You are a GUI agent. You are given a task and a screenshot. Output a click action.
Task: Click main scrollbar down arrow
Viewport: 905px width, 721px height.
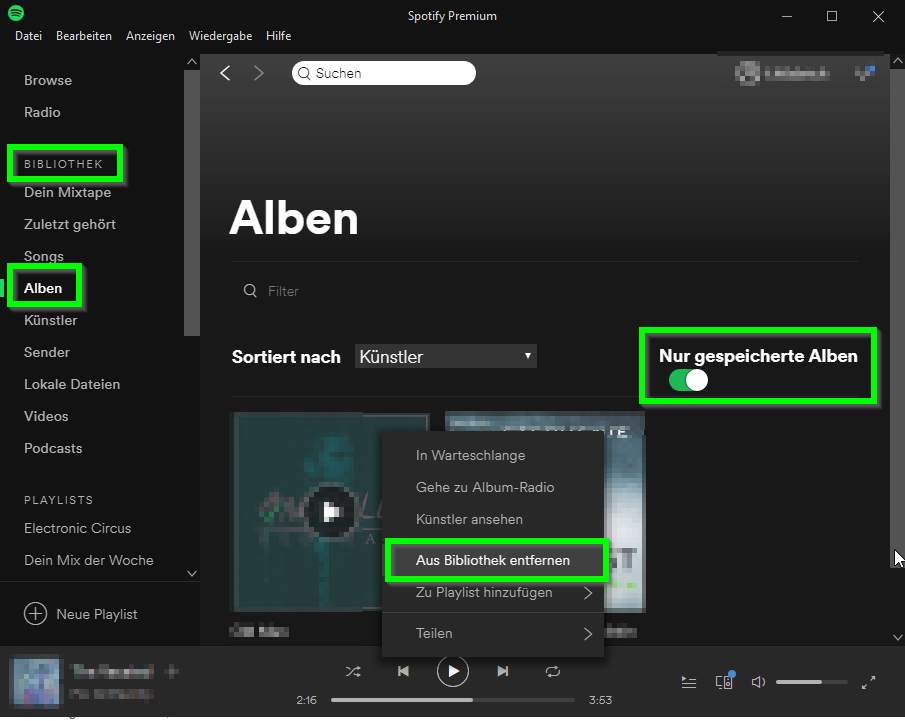point(897,637)
